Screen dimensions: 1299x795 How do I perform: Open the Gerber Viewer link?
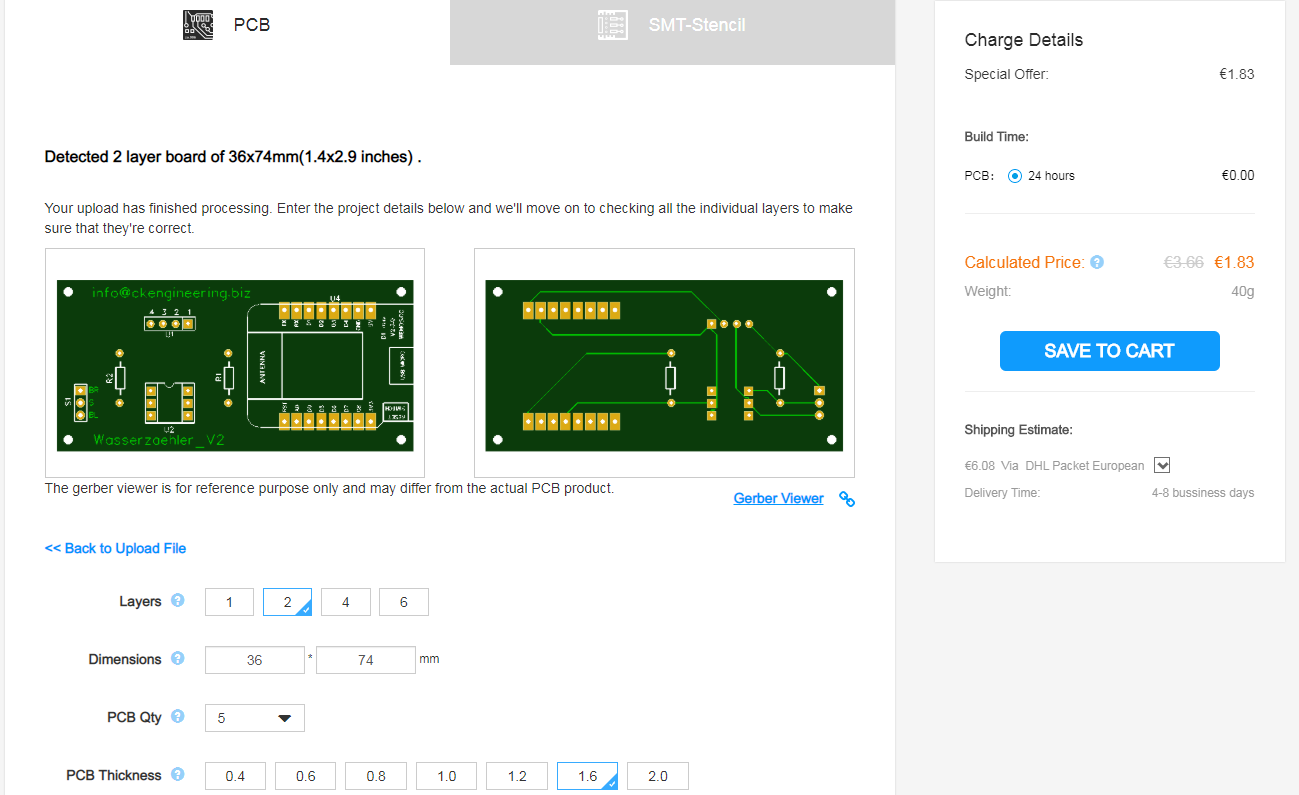[779, 498]
